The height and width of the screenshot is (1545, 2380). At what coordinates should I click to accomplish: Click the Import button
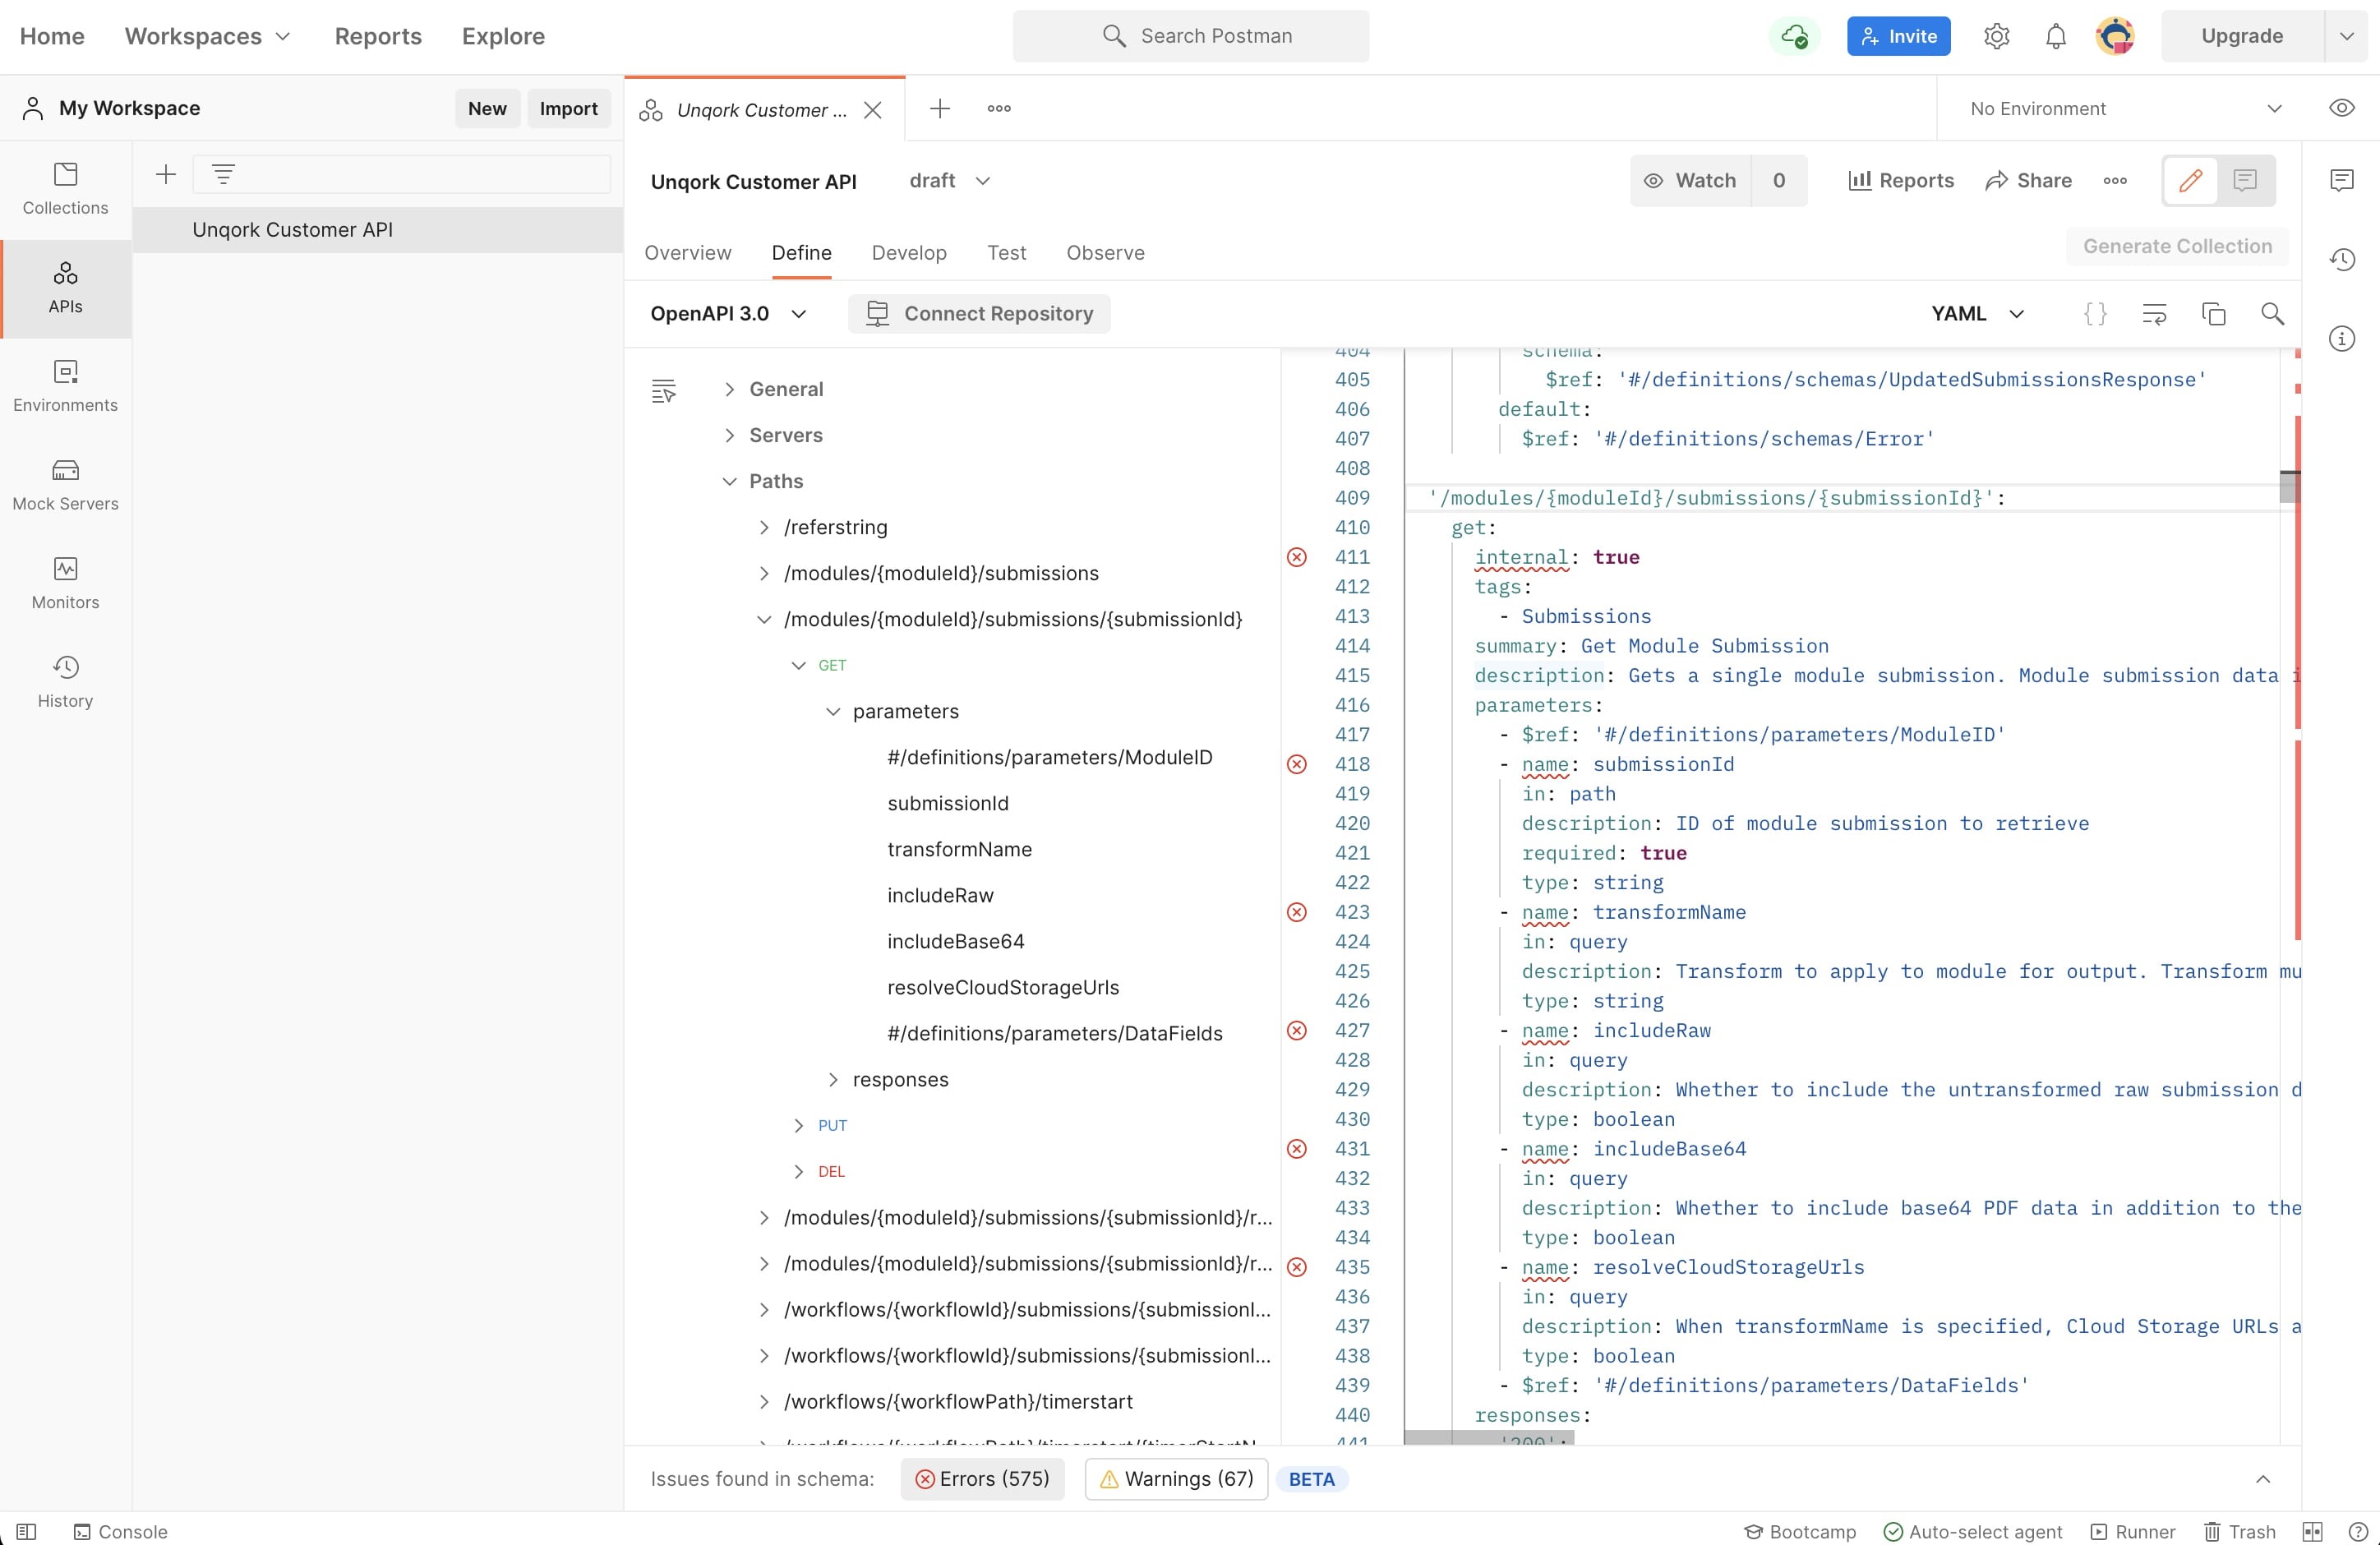point(568,108)
